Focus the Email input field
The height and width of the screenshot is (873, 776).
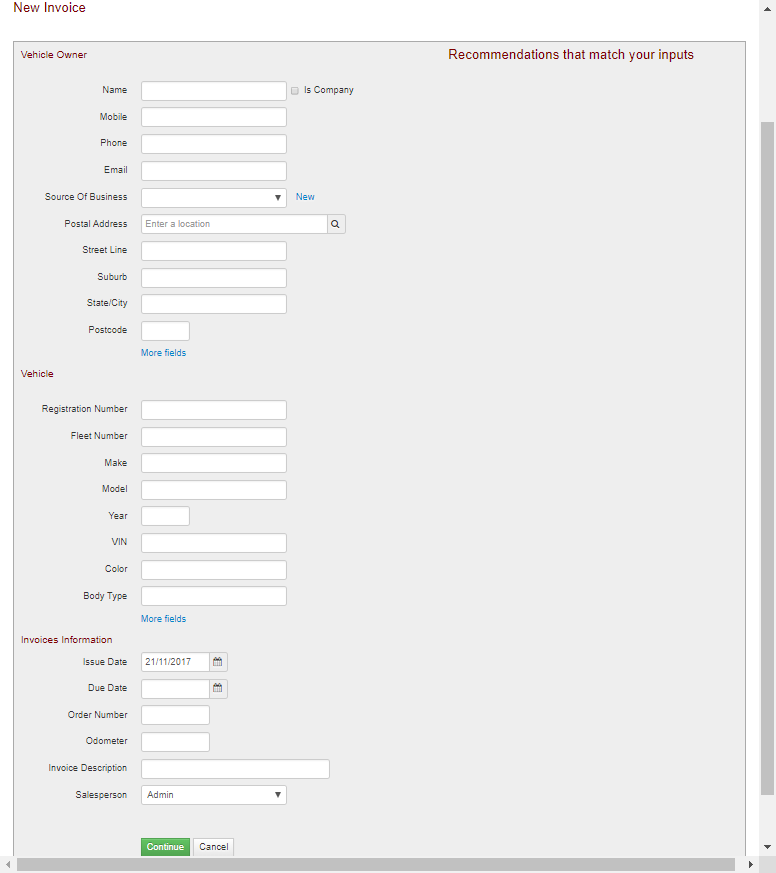coord(214,171)
